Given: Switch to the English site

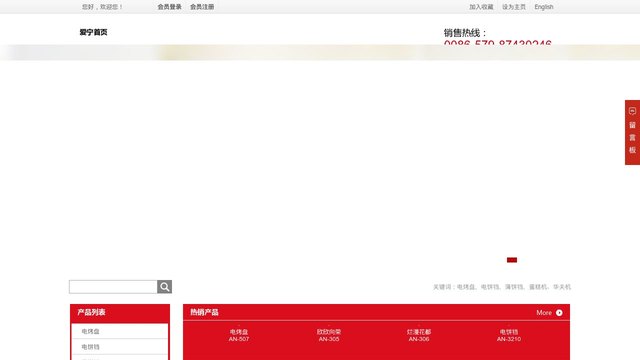Looking at the screenshot, I should tap(544, 7).
